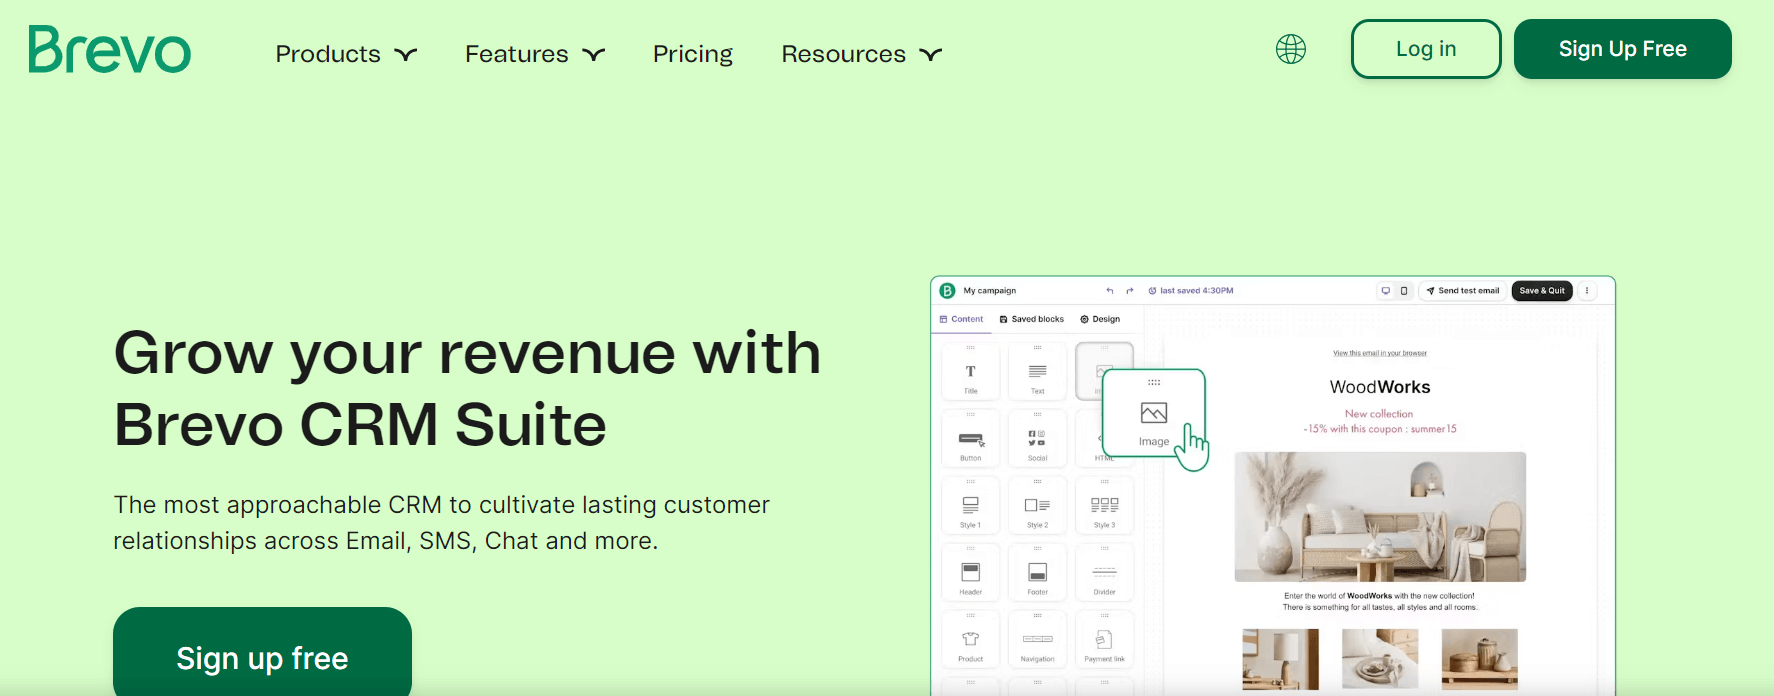Choose the Style 1 layout block
The image size is (1774, 696).
click(x=970, y=506)
